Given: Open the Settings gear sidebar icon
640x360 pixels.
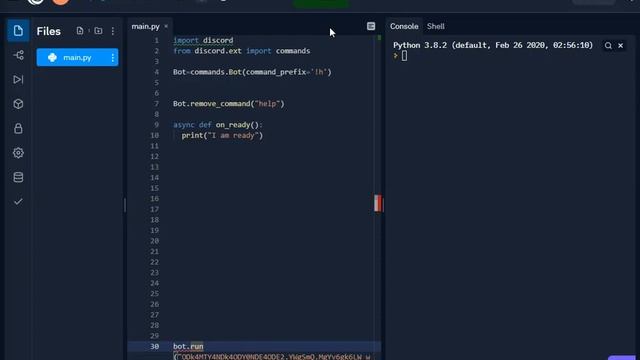Looking at the screenshot, I should pyautogui.click(x=18, y=153).
